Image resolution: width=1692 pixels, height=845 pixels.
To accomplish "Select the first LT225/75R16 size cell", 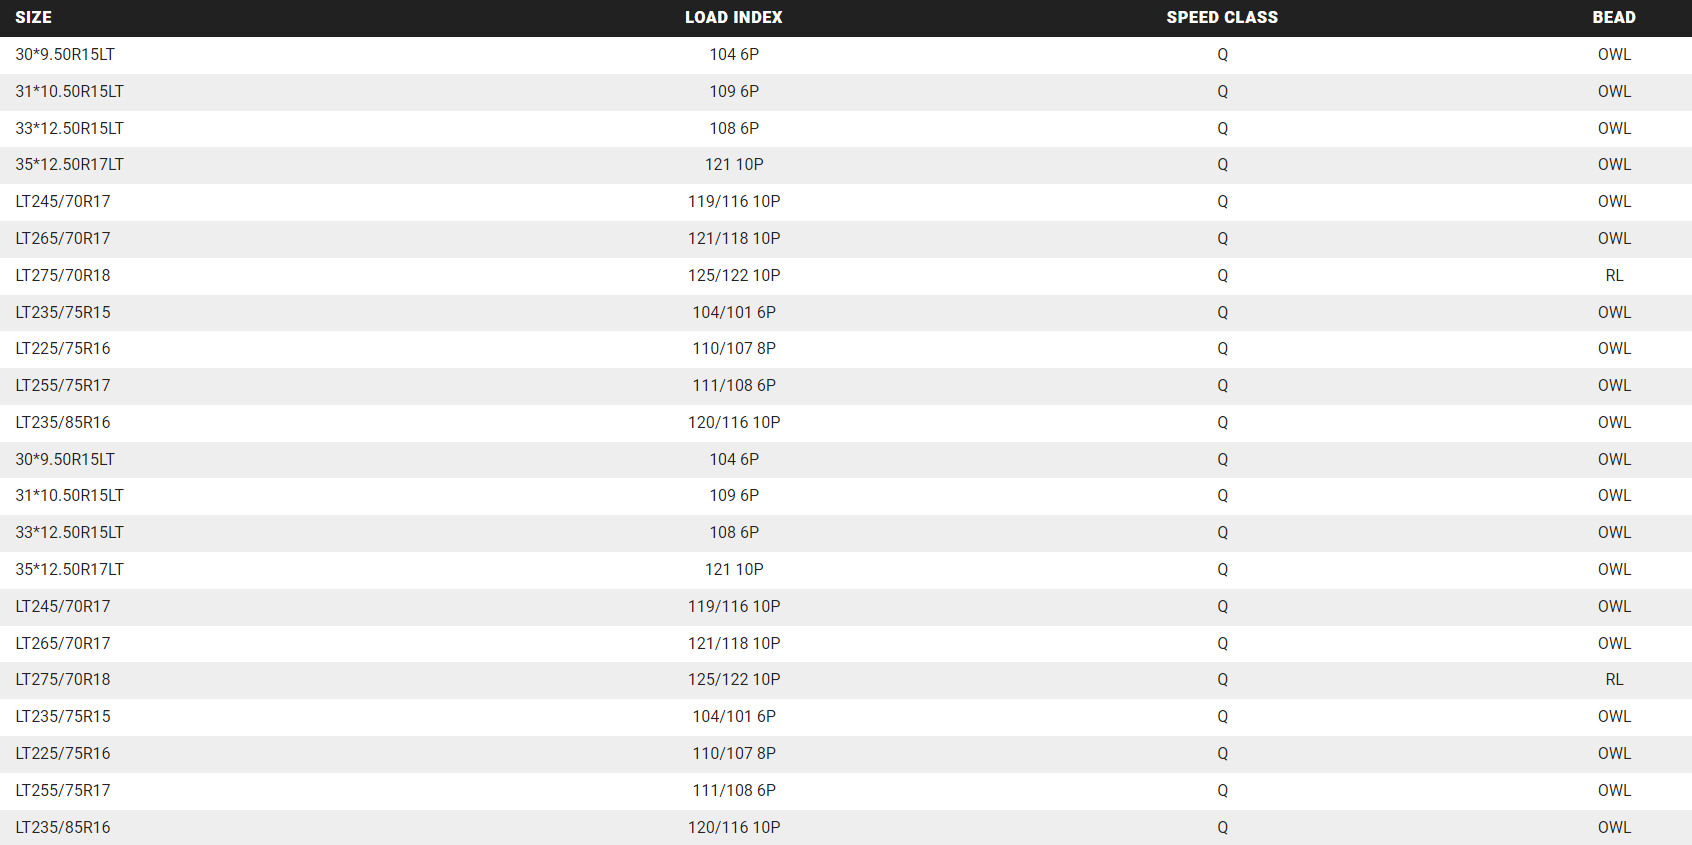I will click(63, 348).
